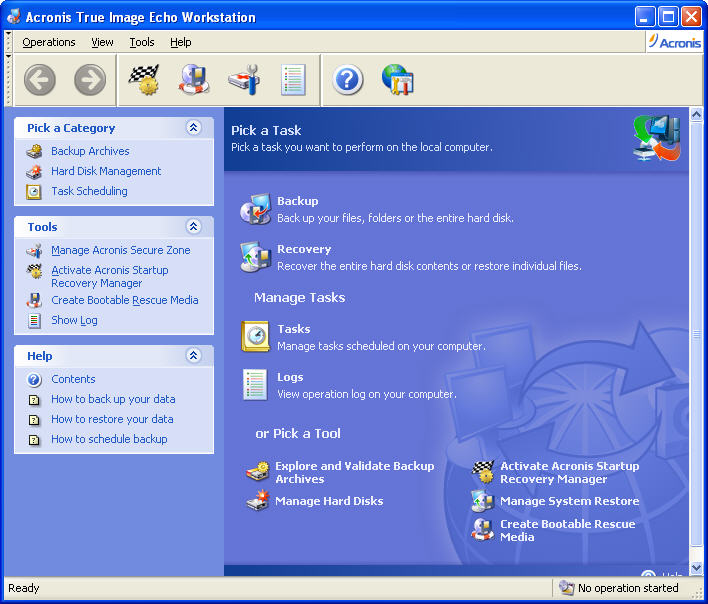
Task: Launch the Recovery task in main panel
Action: [x=303, y=249]
